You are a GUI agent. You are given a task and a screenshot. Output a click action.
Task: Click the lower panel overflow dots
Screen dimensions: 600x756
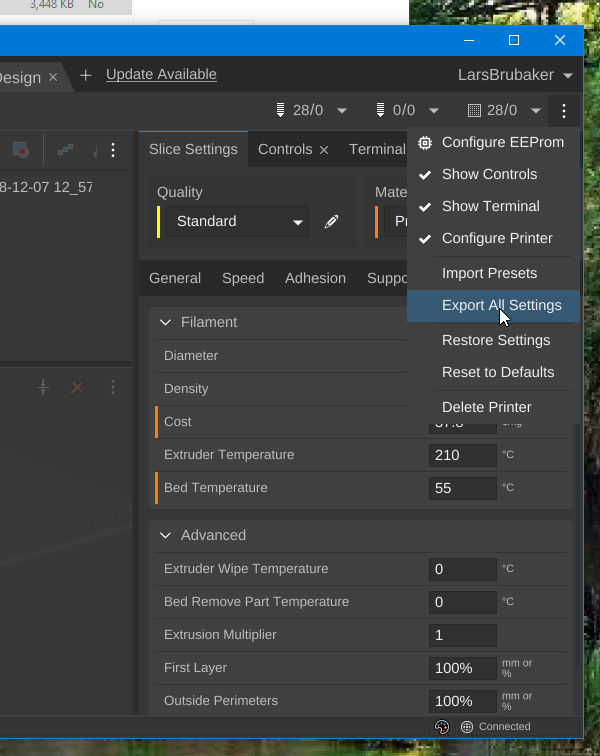pos(113,387)
